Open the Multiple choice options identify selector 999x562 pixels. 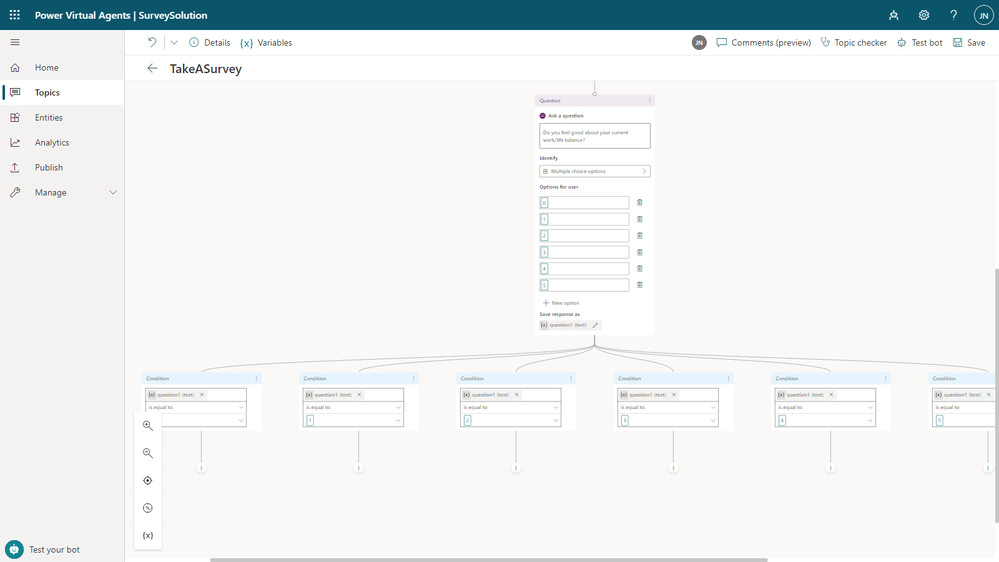(x=594, y=171)
